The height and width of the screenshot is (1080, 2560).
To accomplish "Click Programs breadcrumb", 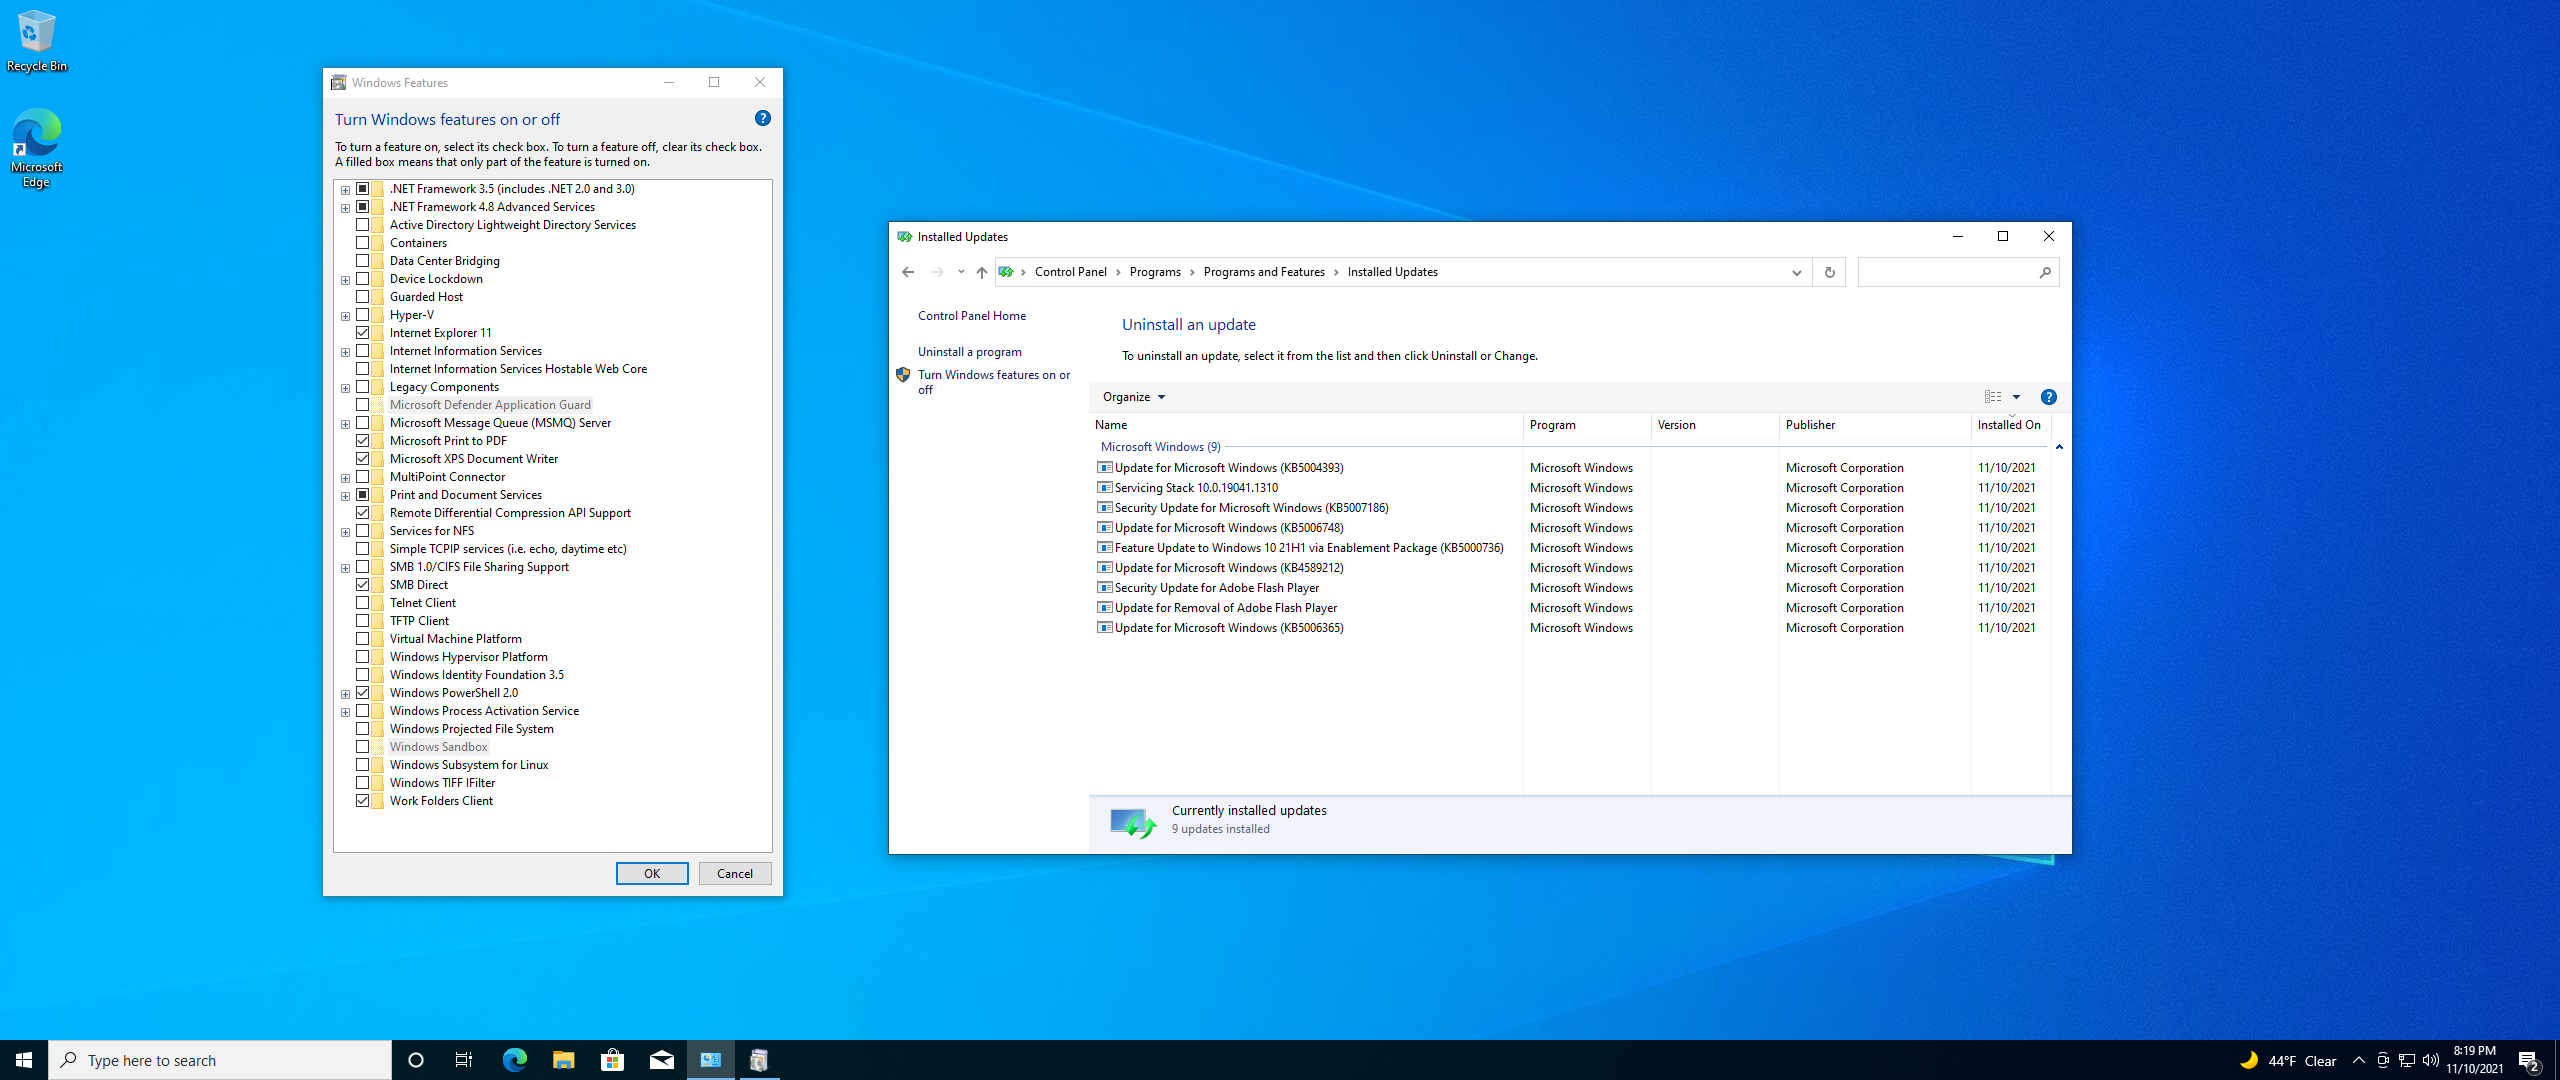I will coord(1154,272).
